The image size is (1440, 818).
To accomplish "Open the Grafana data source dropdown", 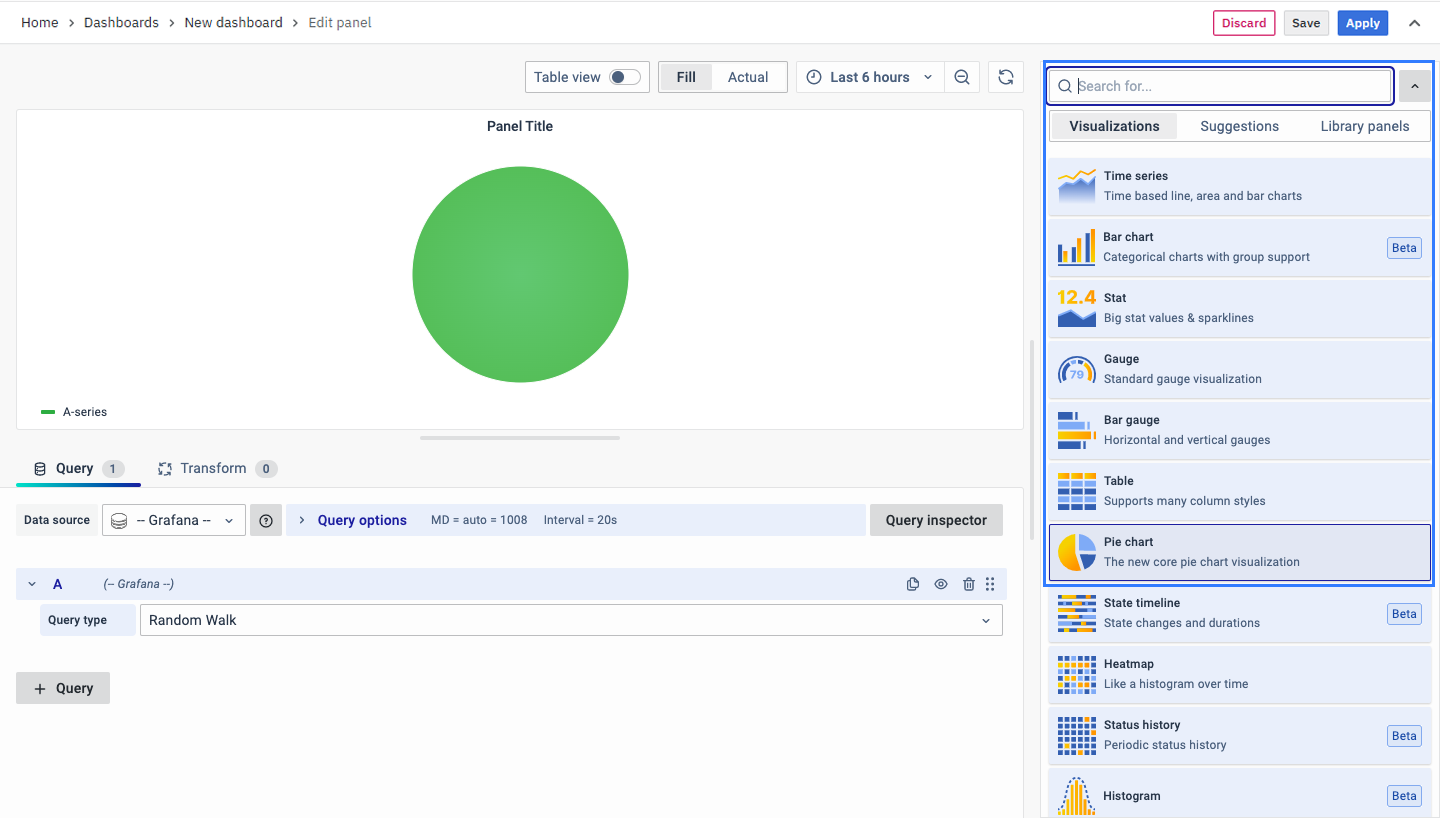I will coord(174,520).
